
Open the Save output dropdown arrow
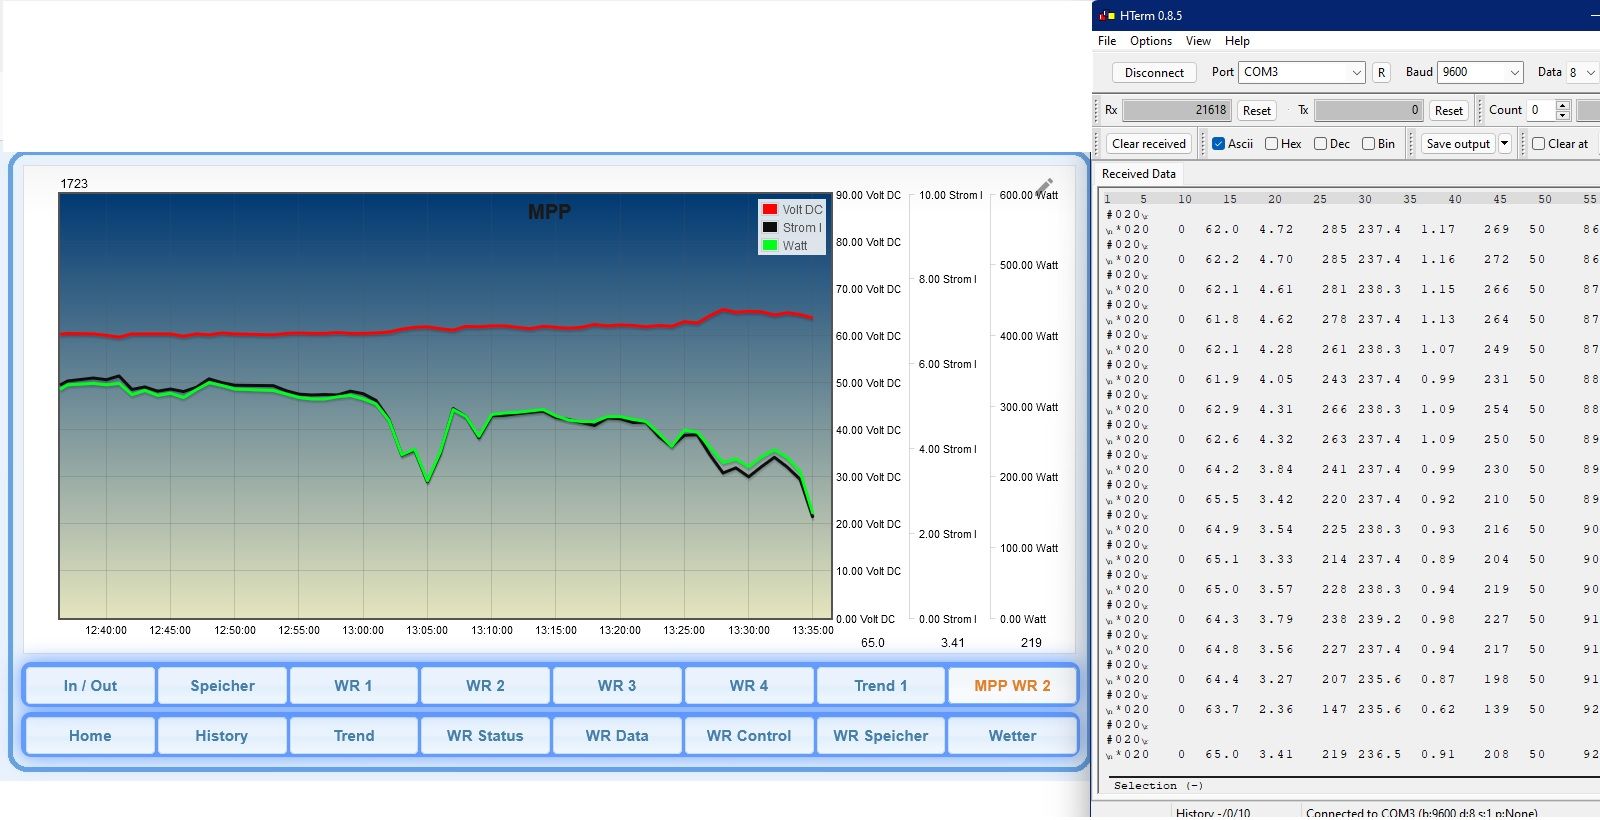click(x=1504, y=144)
